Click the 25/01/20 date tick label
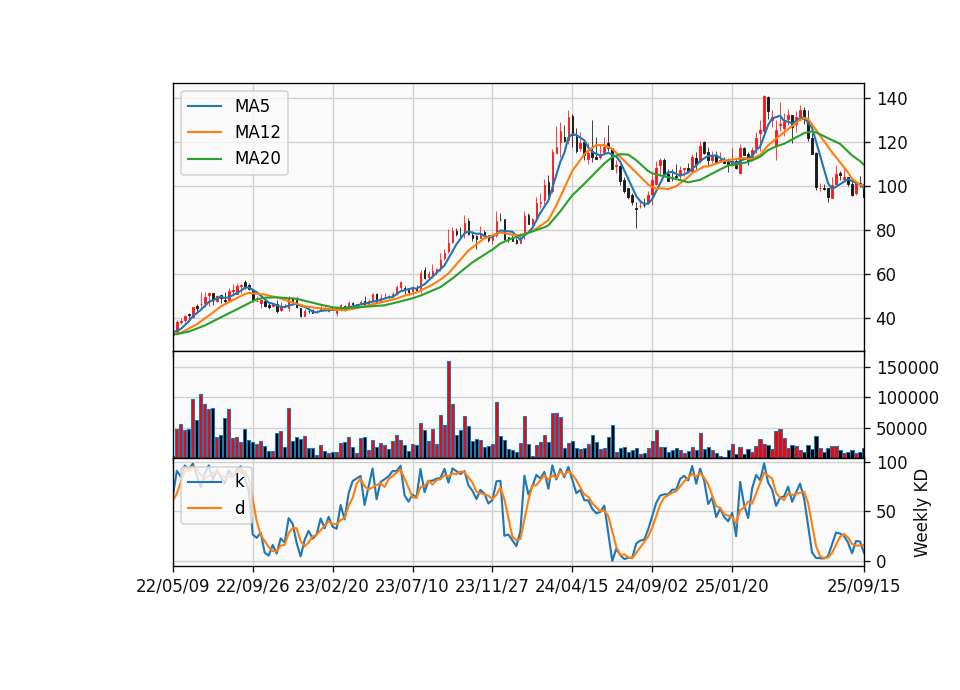Screen dimensions: 960x690 pyautogui.click(x=732, y=586)
